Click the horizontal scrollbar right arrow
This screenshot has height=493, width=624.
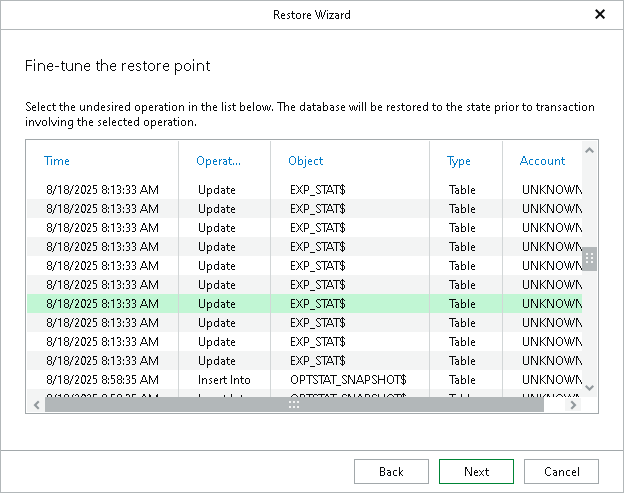(x=573, y=405)
